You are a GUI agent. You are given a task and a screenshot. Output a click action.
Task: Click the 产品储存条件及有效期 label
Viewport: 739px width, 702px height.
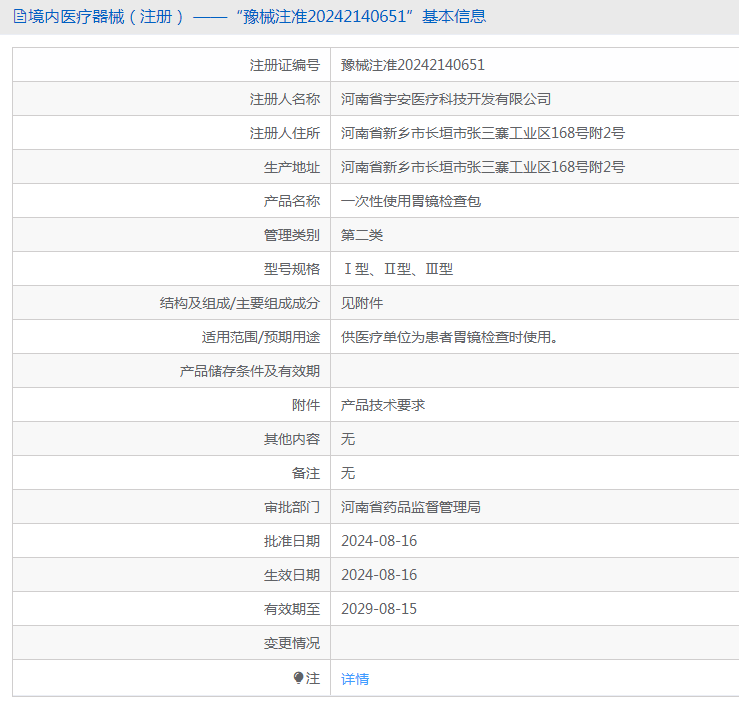click(250, 371)
